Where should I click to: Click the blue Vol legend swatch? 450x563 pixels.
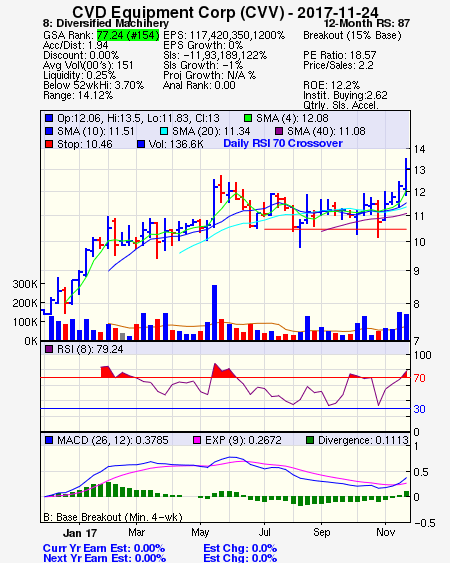coord(141,144)
